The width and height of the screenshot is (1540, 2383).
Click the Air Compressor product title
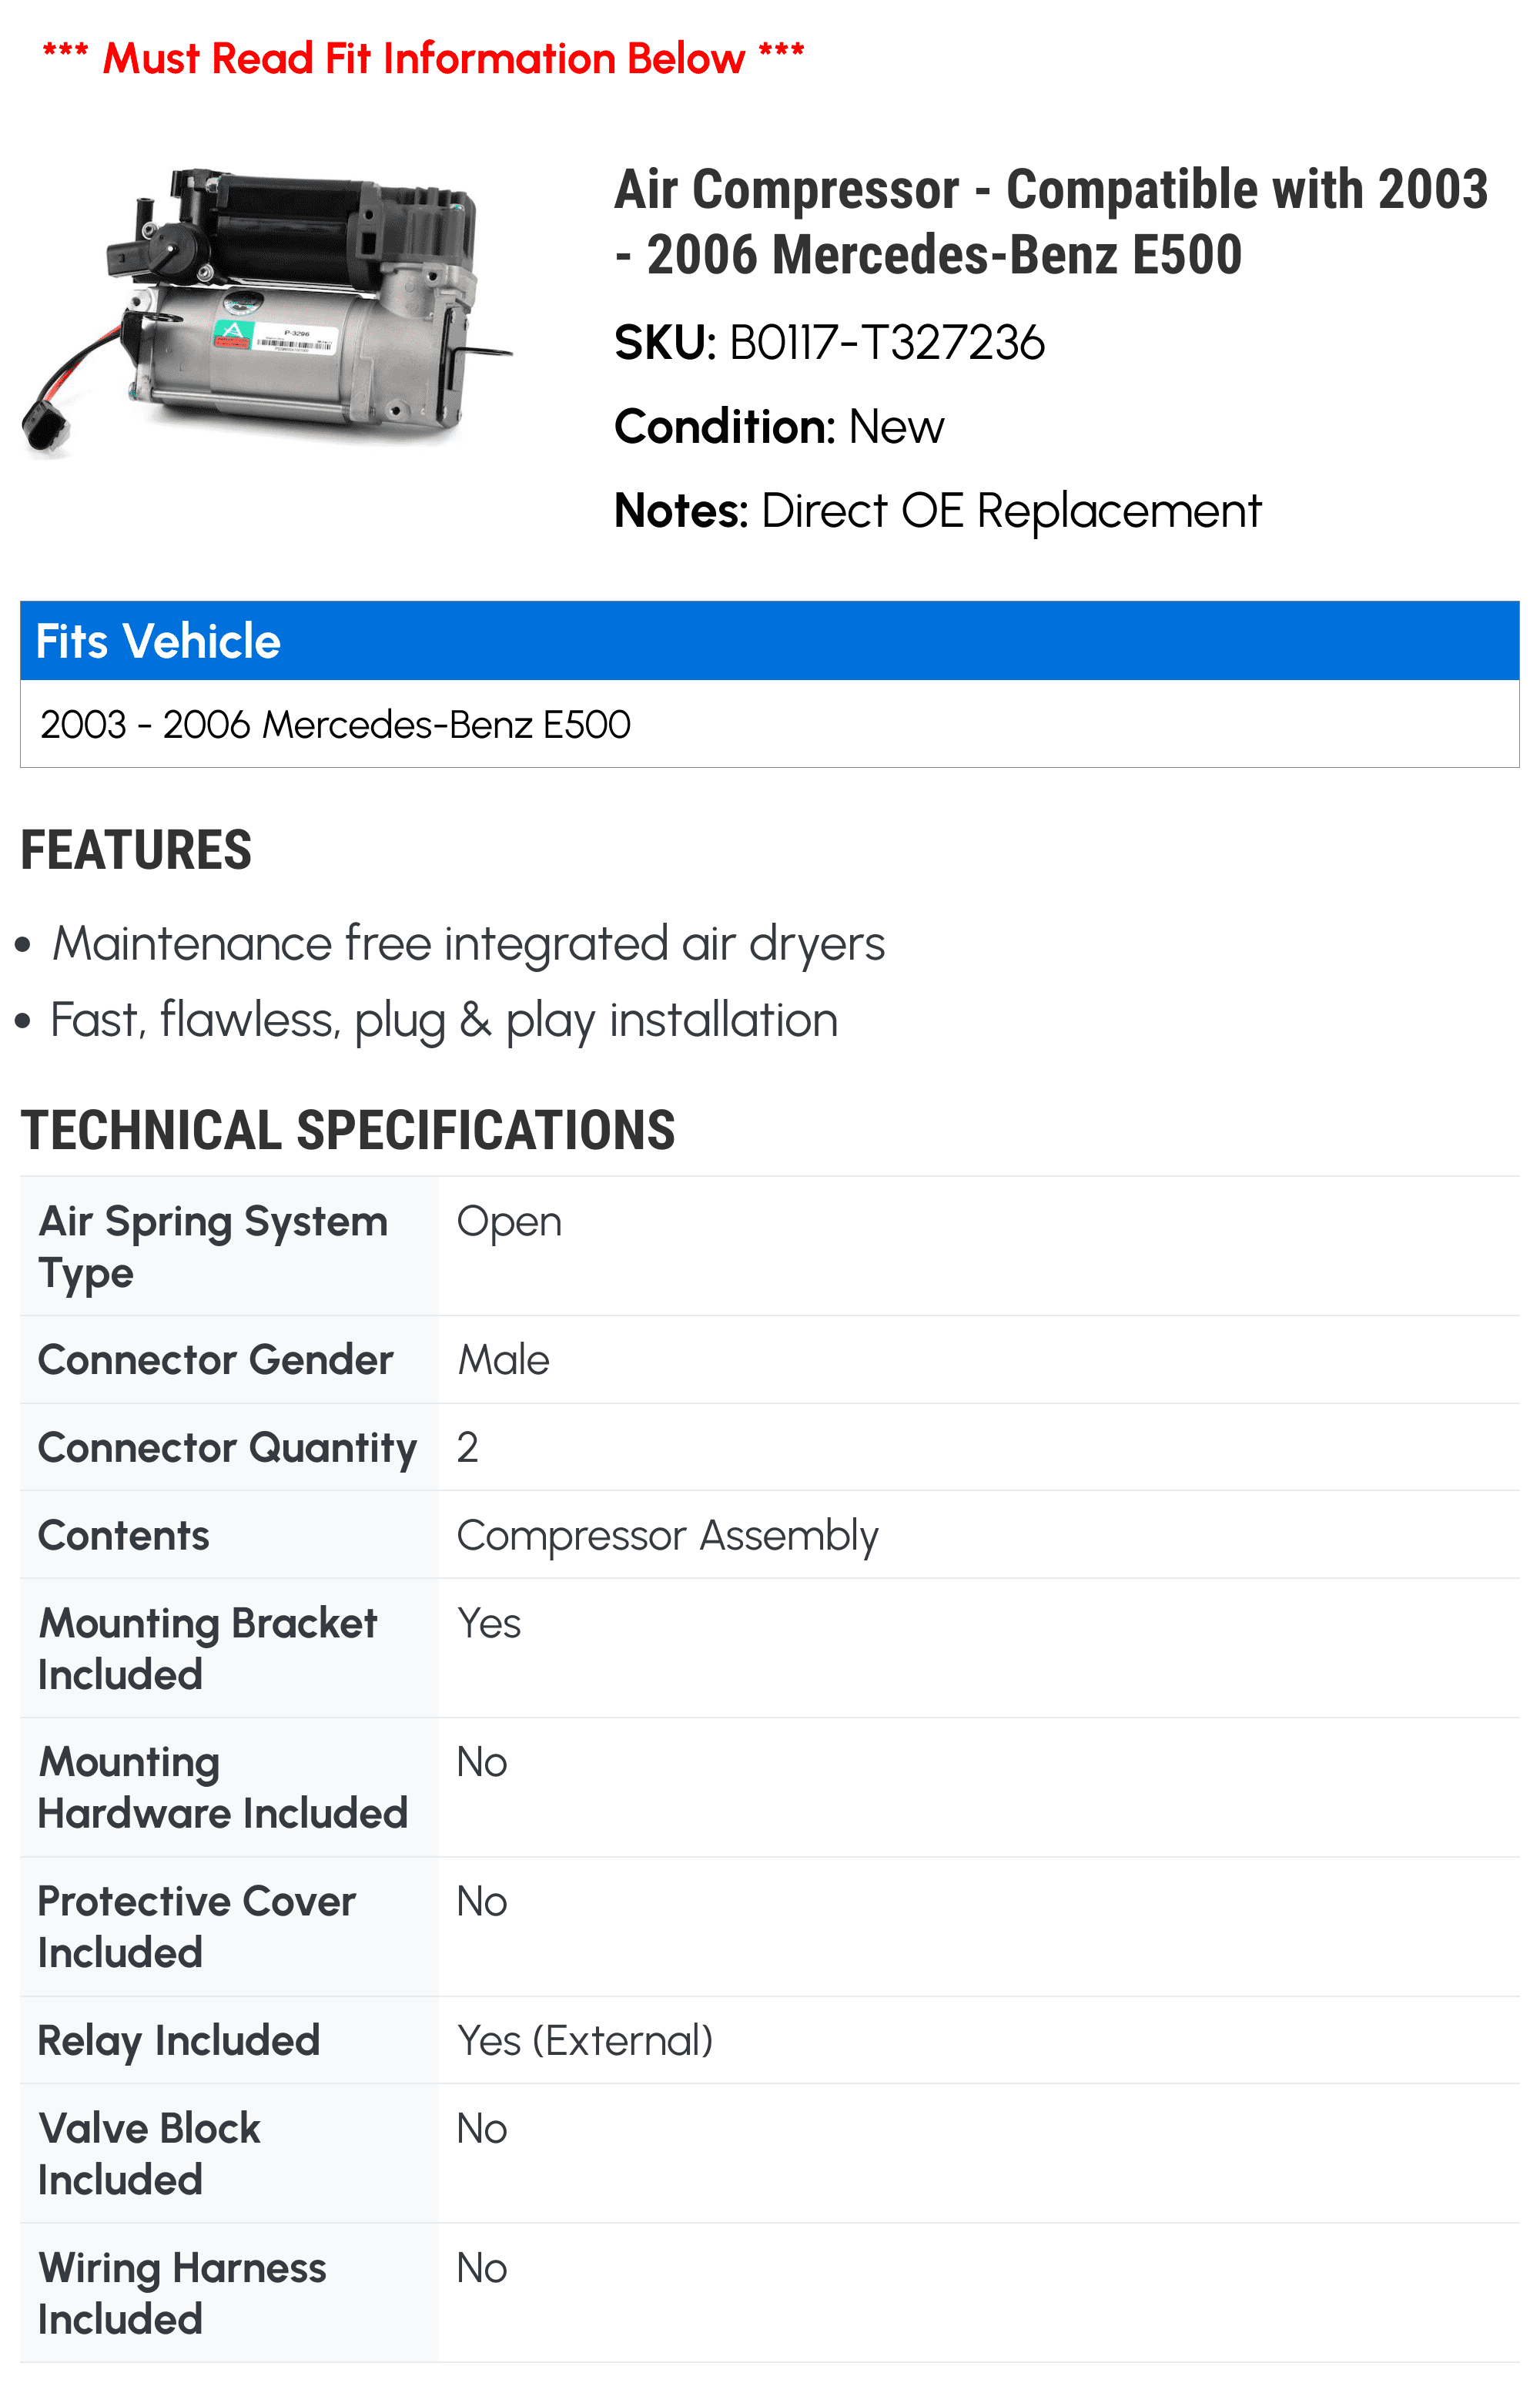[x=1050, y=221]
